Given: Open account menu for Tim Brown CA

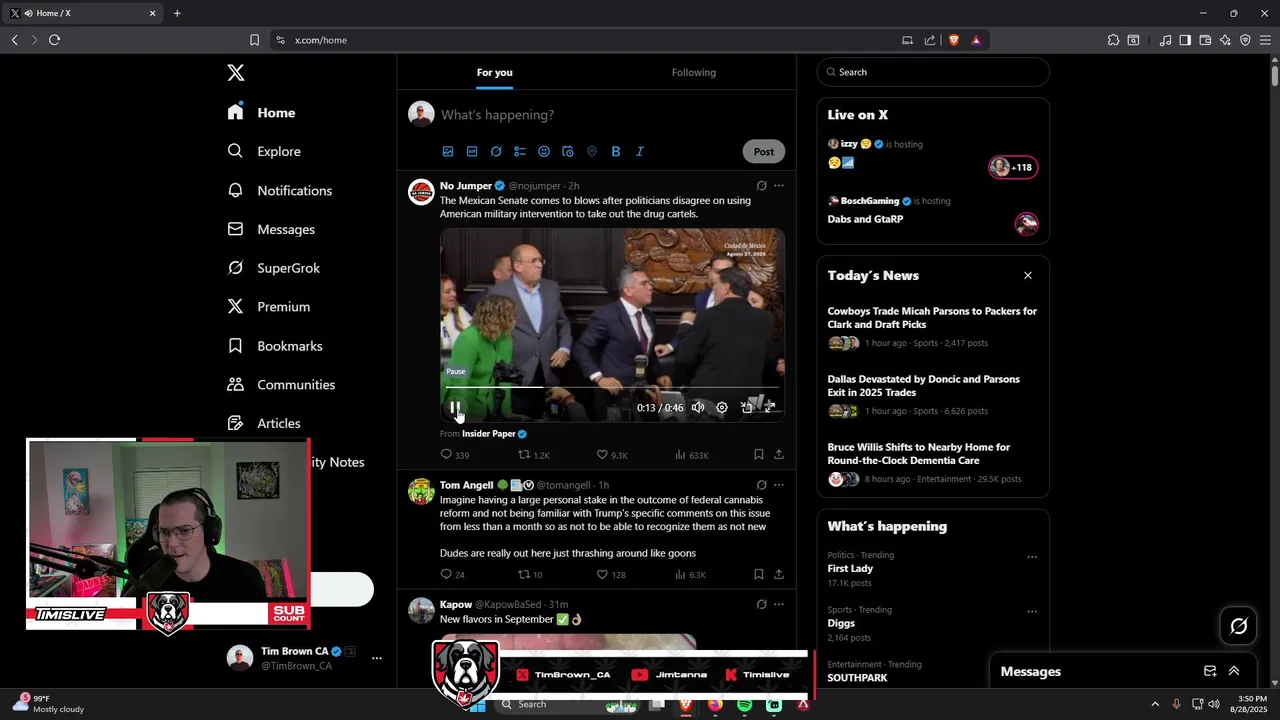Looking at the screenshot, I should tap(306, 658).
